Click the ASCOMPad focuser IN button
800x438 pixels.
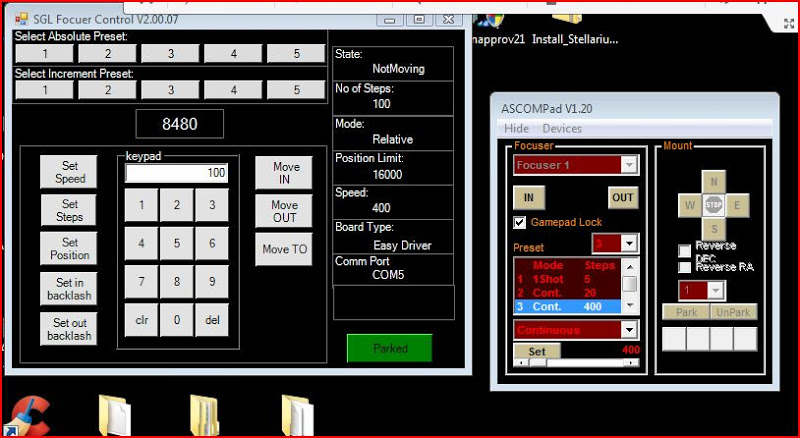click(x=529, y=198)
